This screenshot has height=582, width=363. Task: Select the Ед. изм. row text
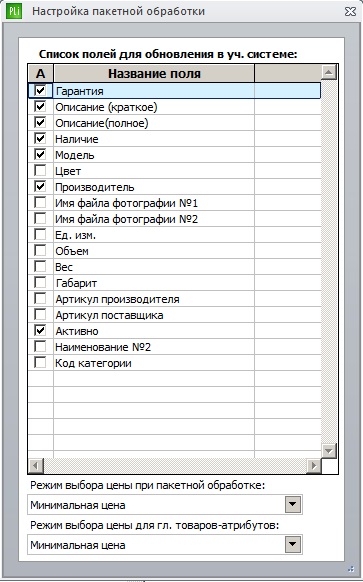75,235
